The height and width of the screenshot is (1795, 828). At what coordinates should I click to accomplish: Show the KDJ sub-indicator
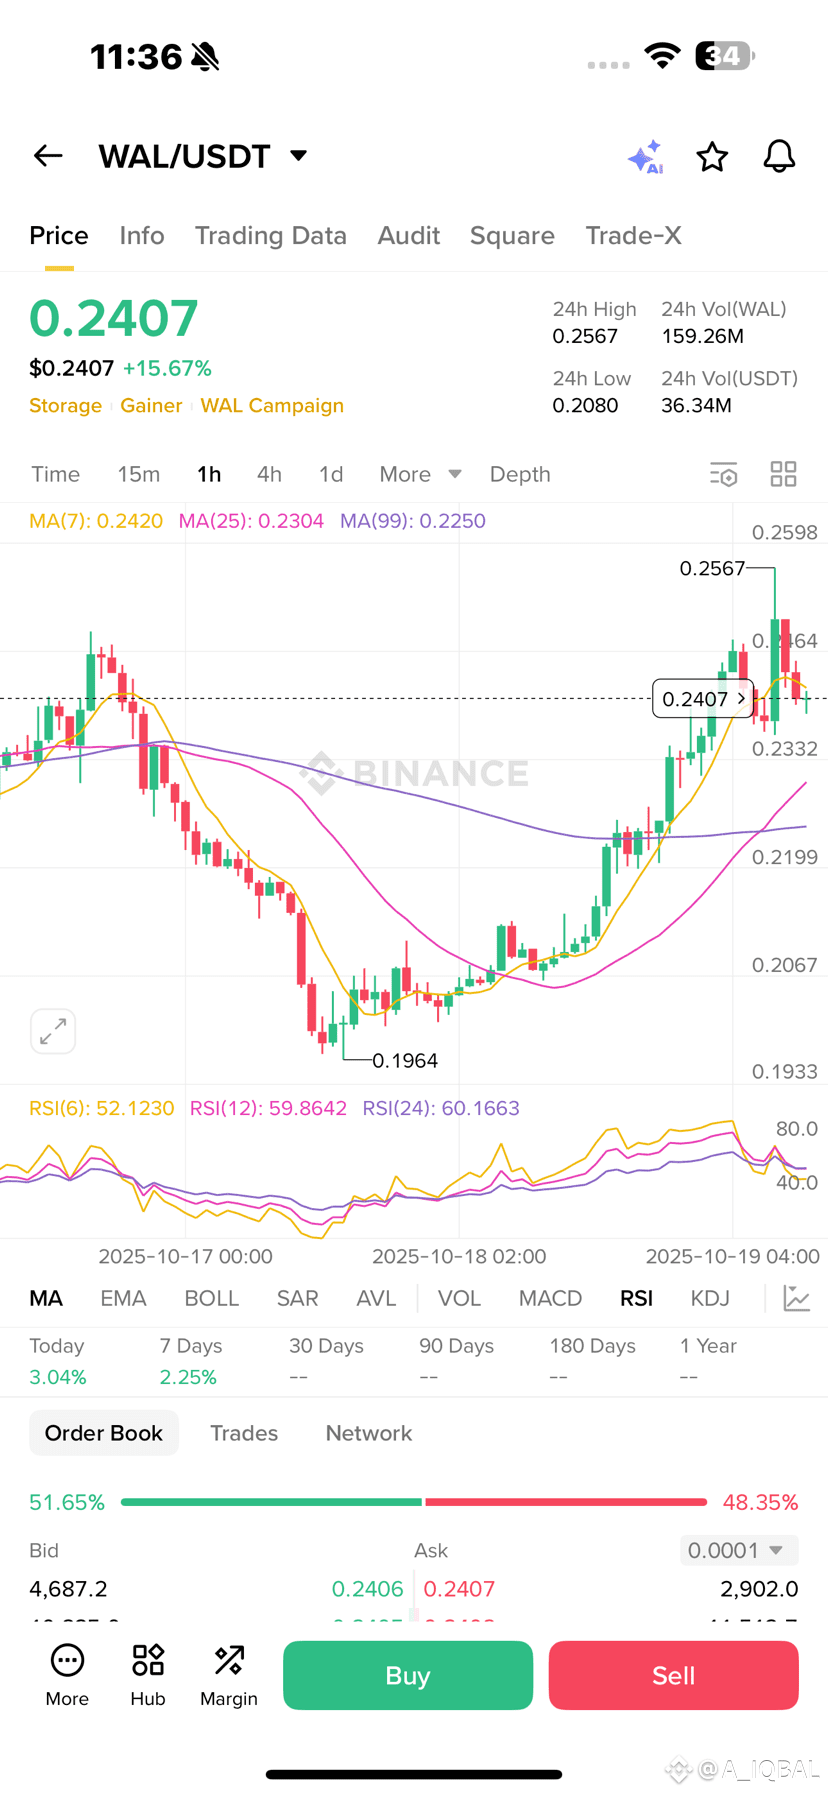[710, 1298]
